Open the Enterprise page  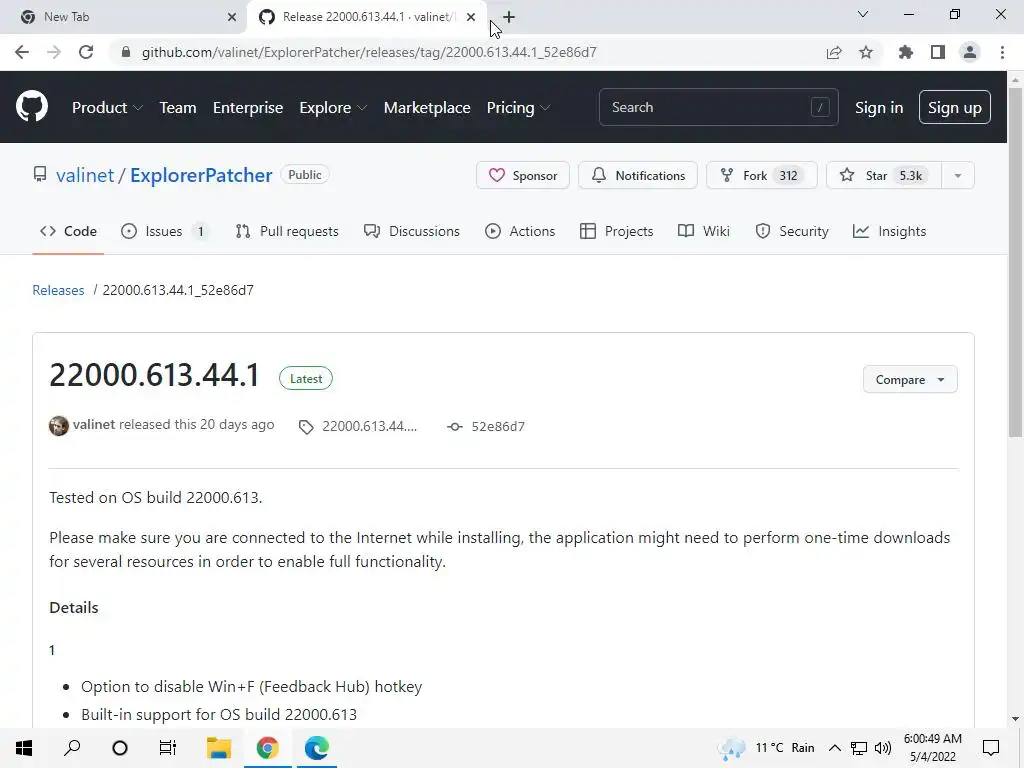coord(248,107)
